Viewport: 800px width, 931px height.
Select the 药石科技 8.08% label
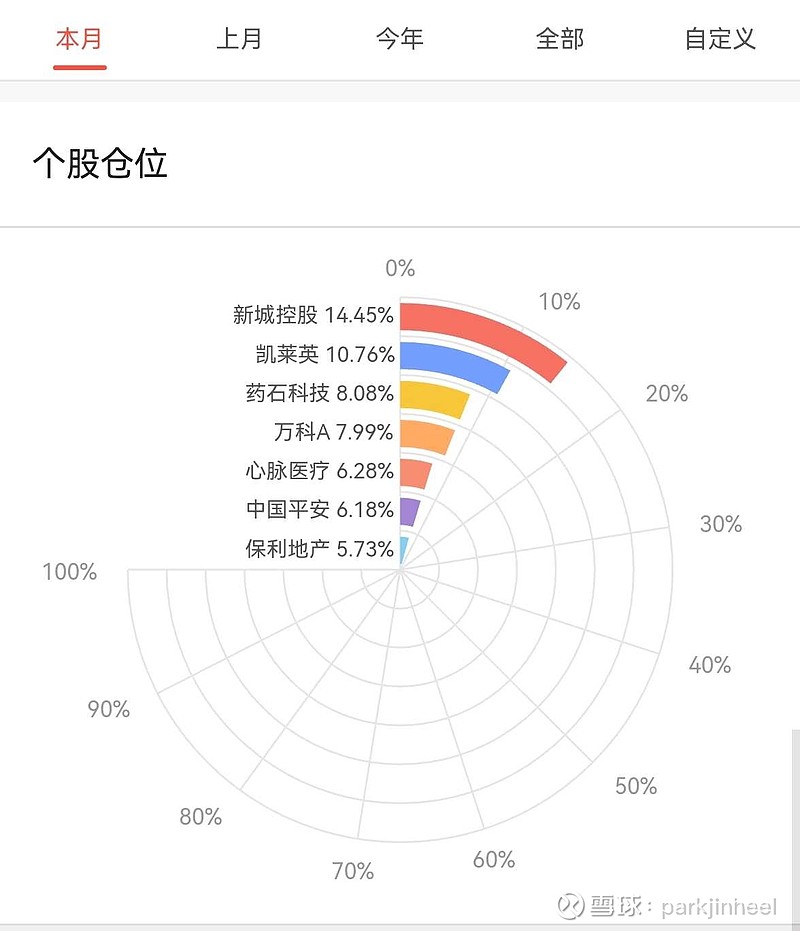pyautogui.click(x=319, y=394)
